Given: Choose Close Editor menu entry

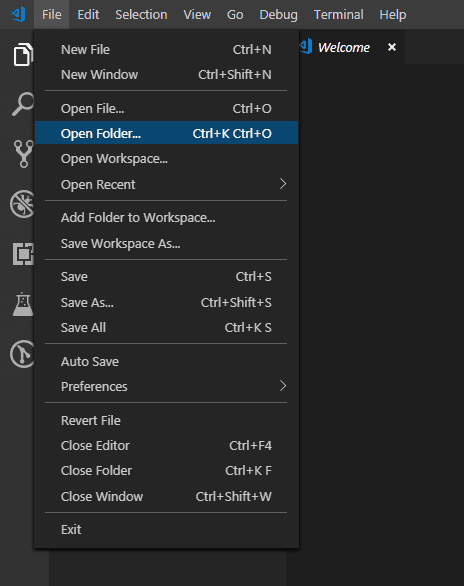Looking at the screenshot, I should tap(166, 445).
